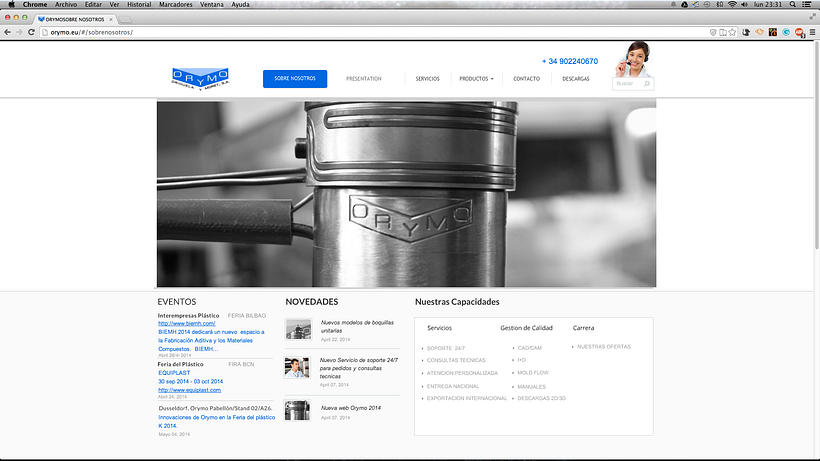Click the orange diamond extension icon
820x461 pixels.
[759, 32]
